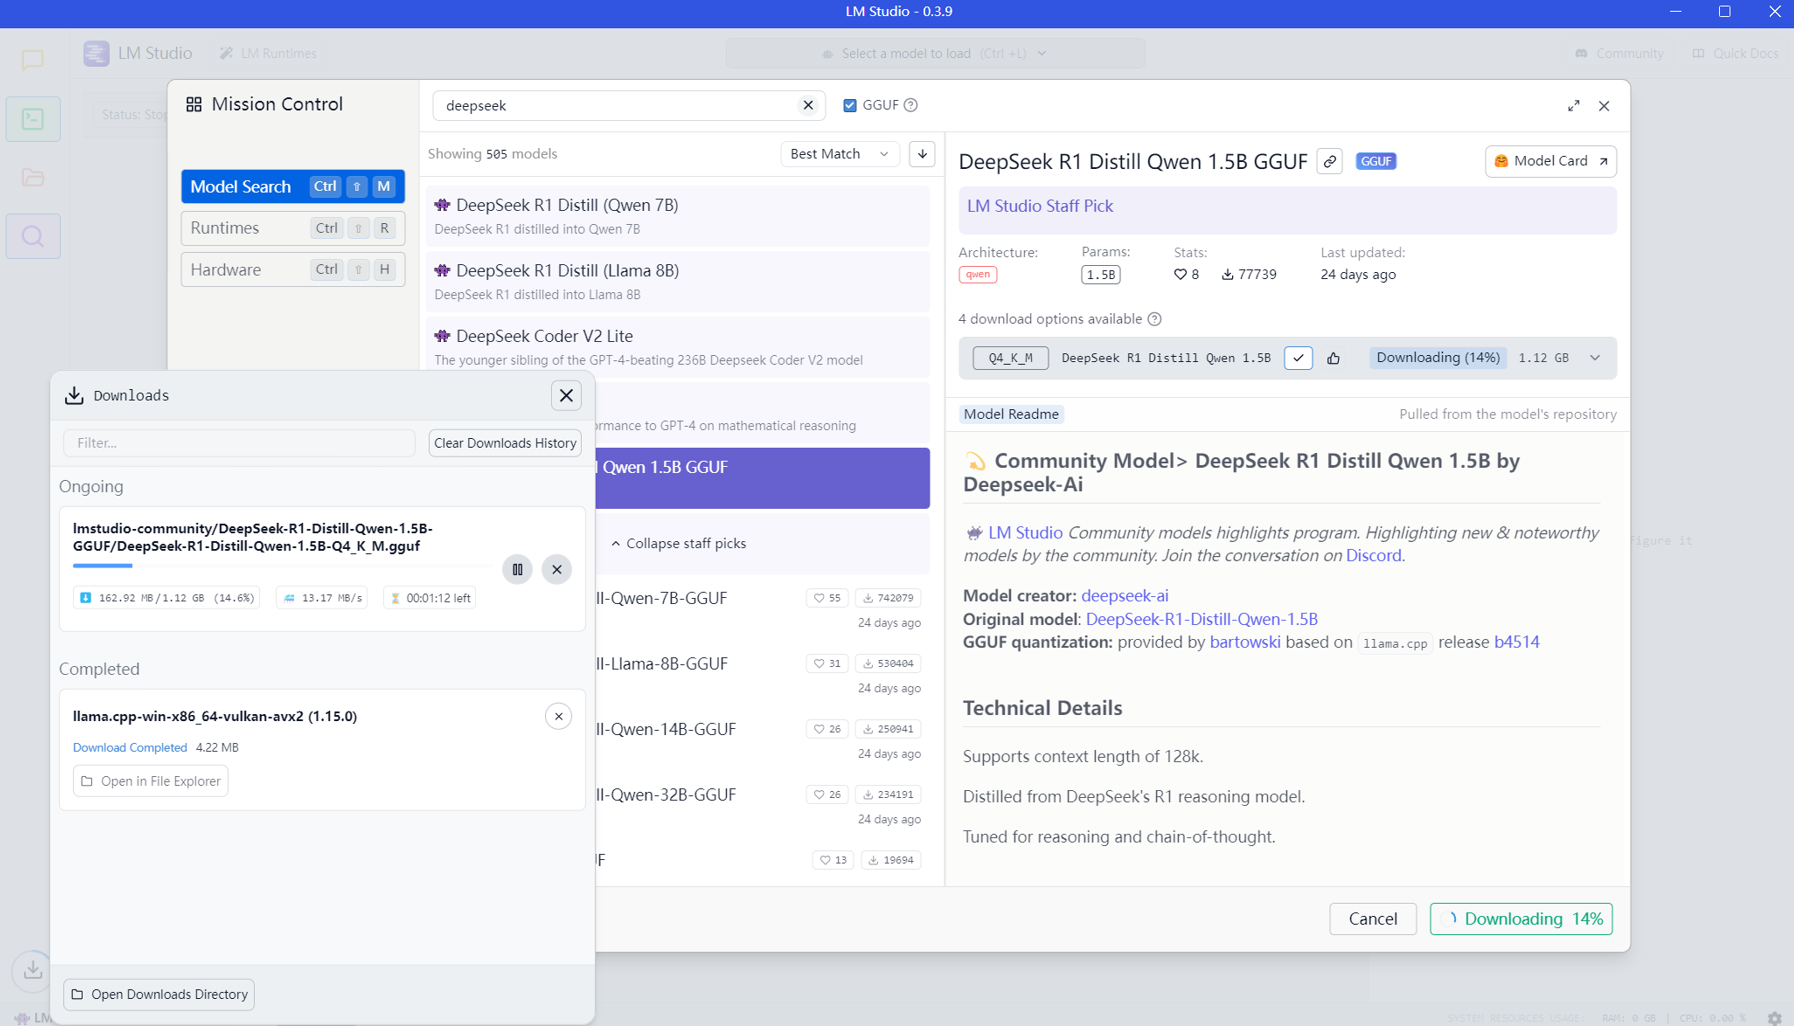This screenshot has height=1027, width=1794.
Task: Click the 1.5B params tag
Action: (x=1101, y=275)
